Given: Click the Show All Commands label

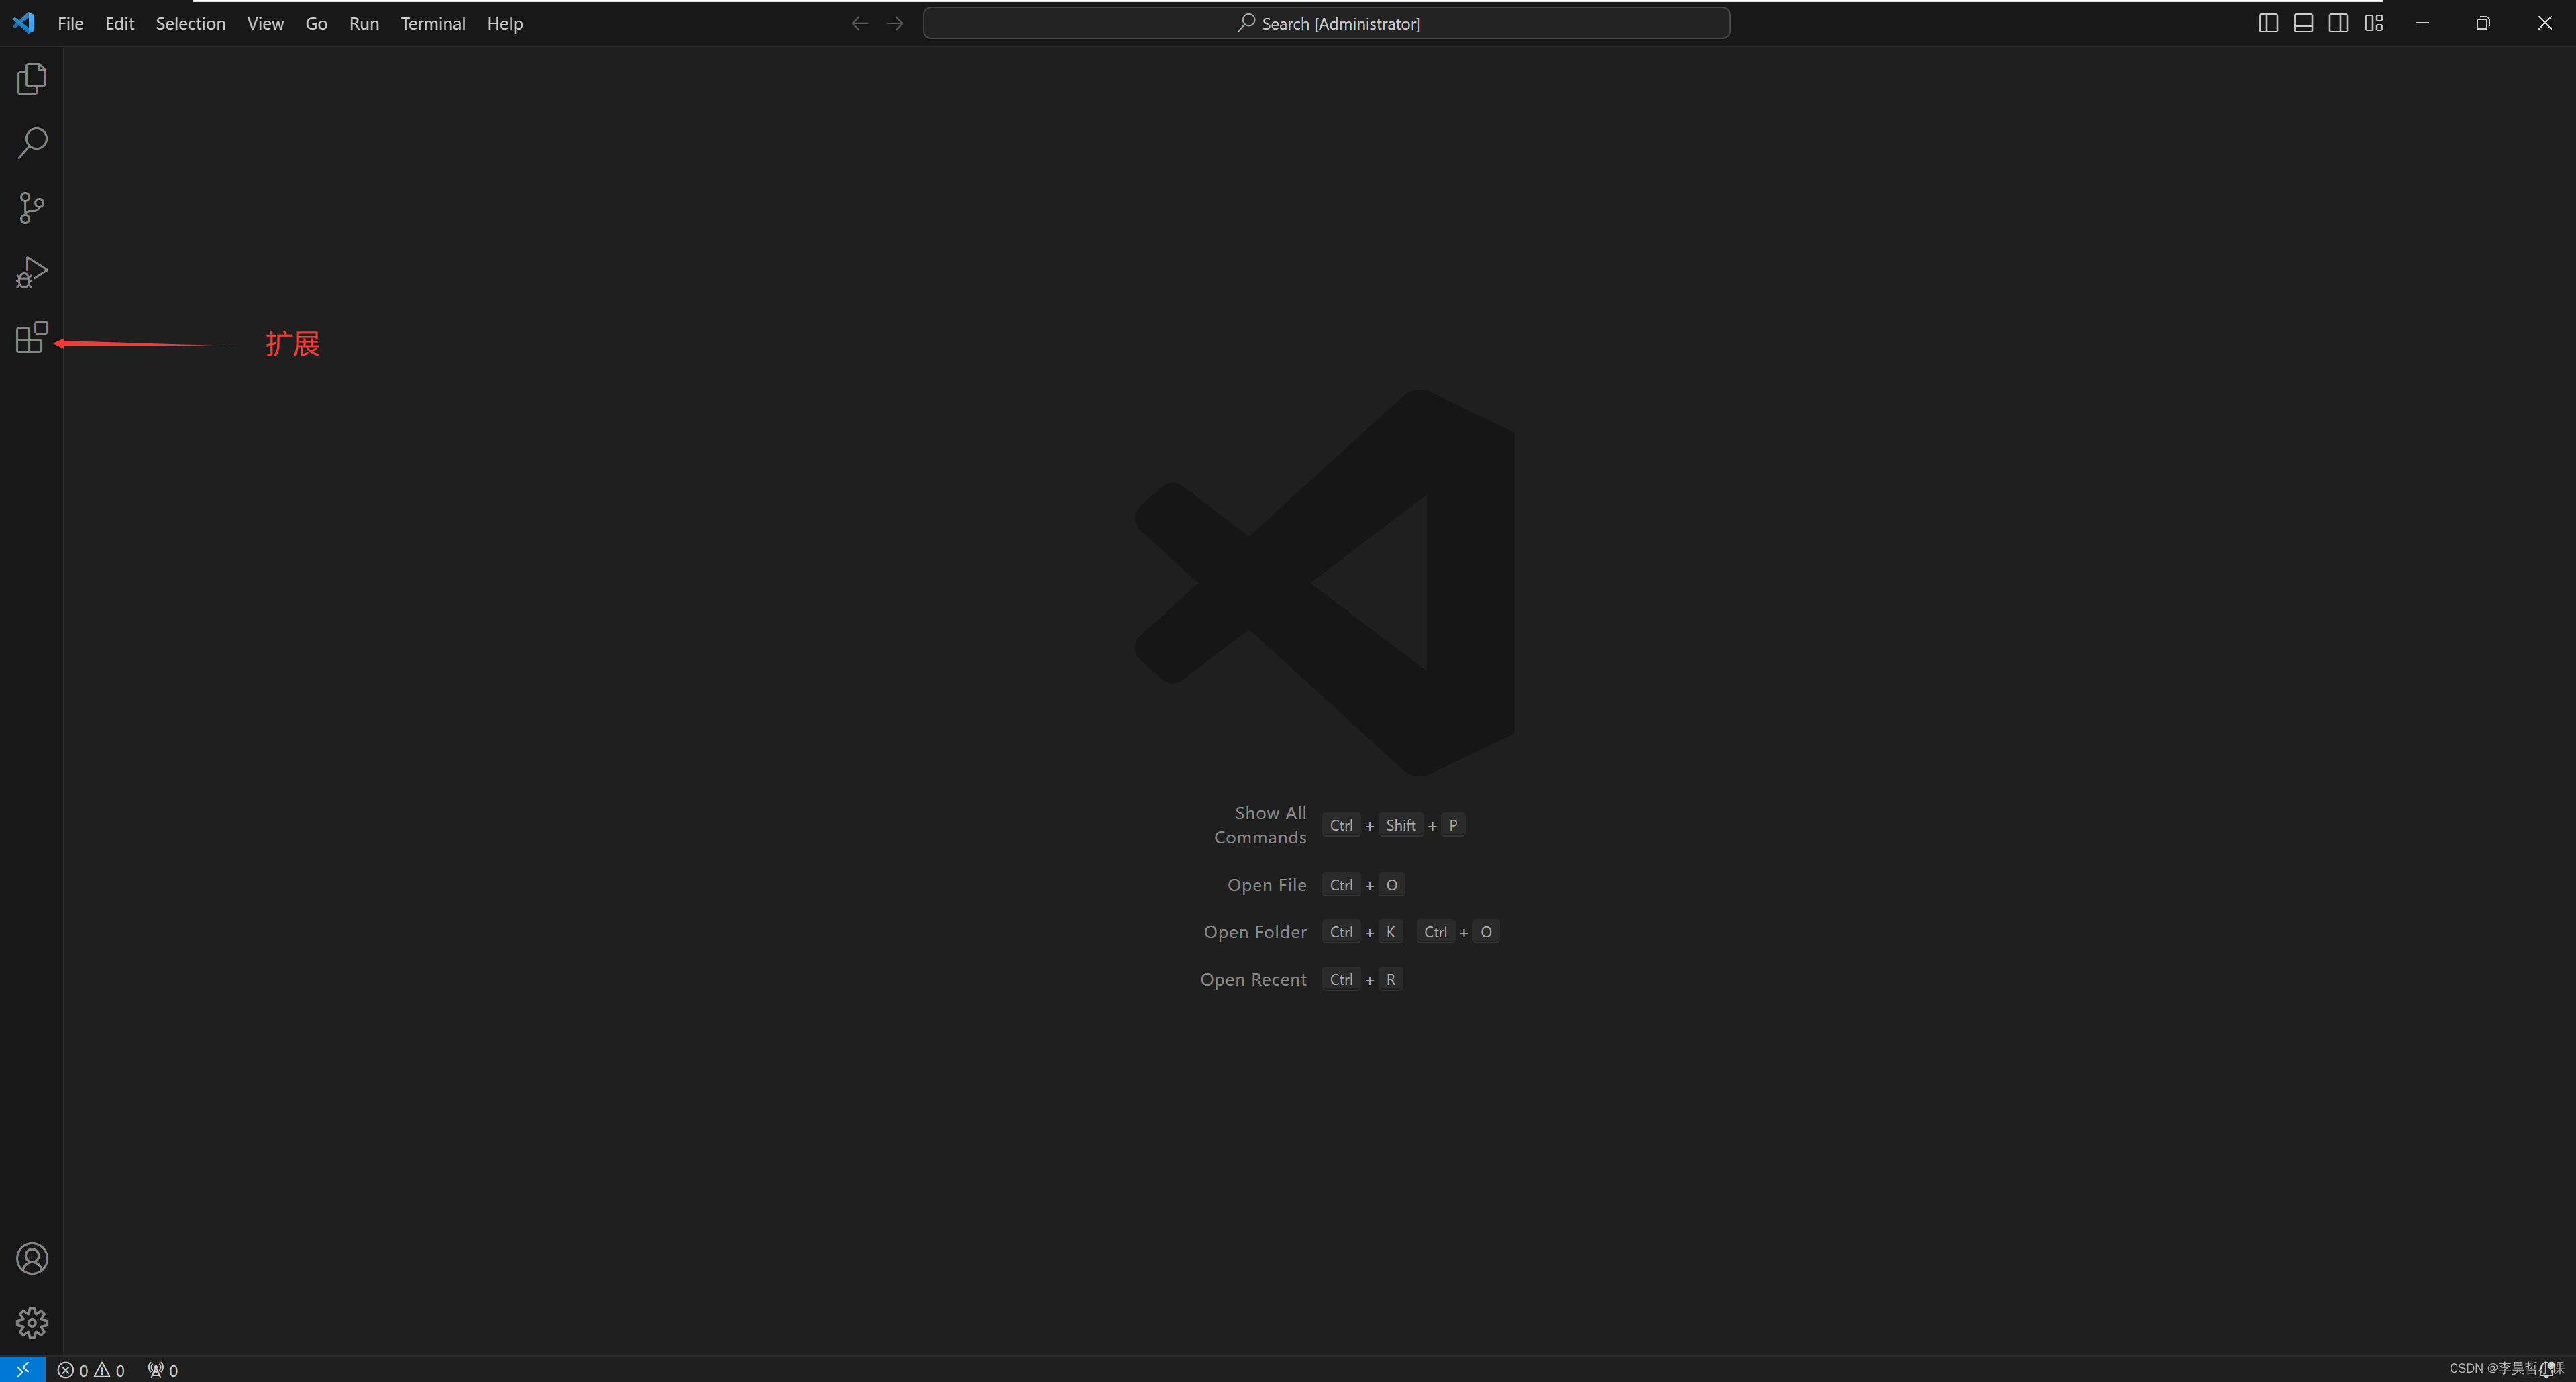Looking at the screenshot, I should coord(1260,825).
